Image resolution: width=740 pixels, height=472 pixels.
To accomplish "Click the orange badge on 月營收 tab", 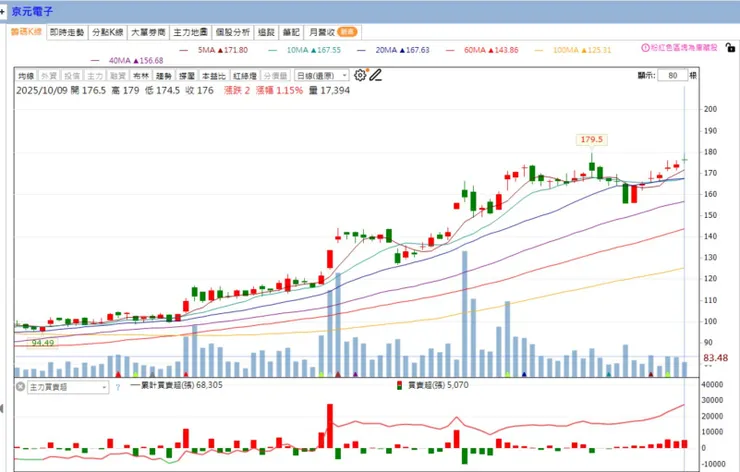I will (x=348, y=32).
